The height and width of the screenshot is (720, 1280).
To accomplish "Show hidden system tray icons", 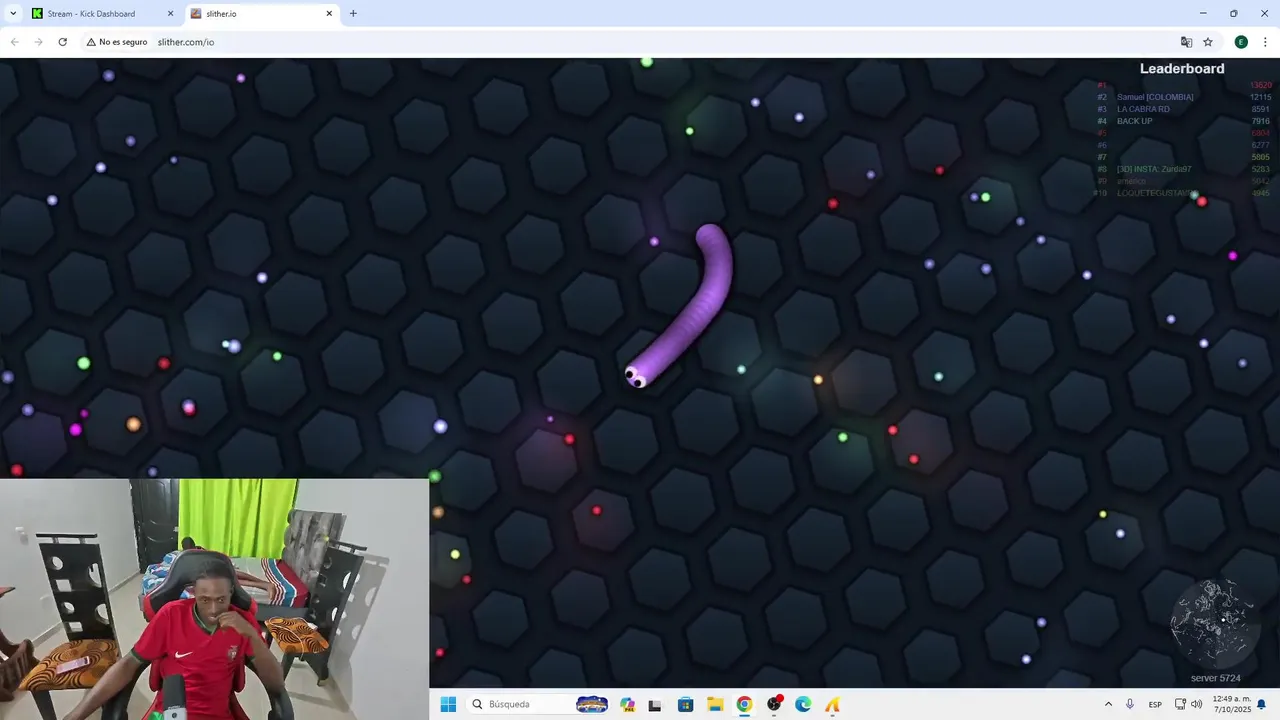I will coord(1108,704).
